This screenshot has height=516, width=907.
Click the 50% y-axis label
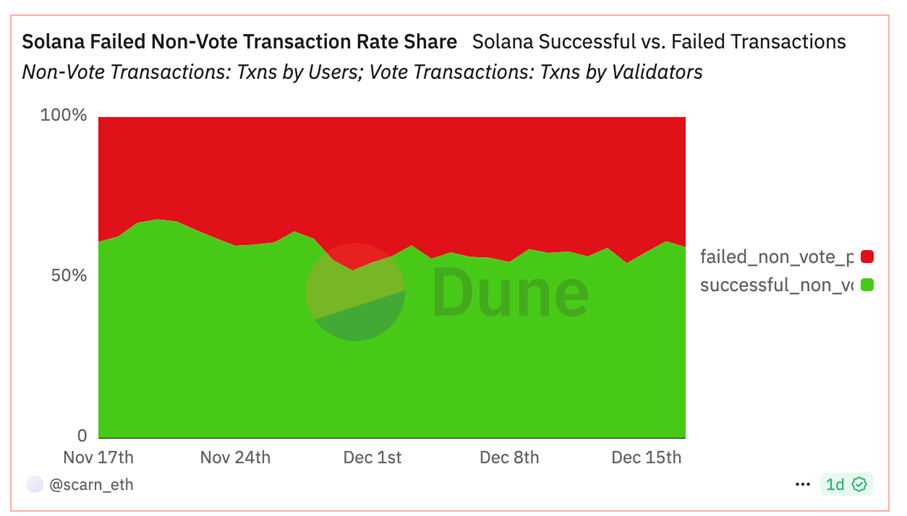click(x=69, y=275)
